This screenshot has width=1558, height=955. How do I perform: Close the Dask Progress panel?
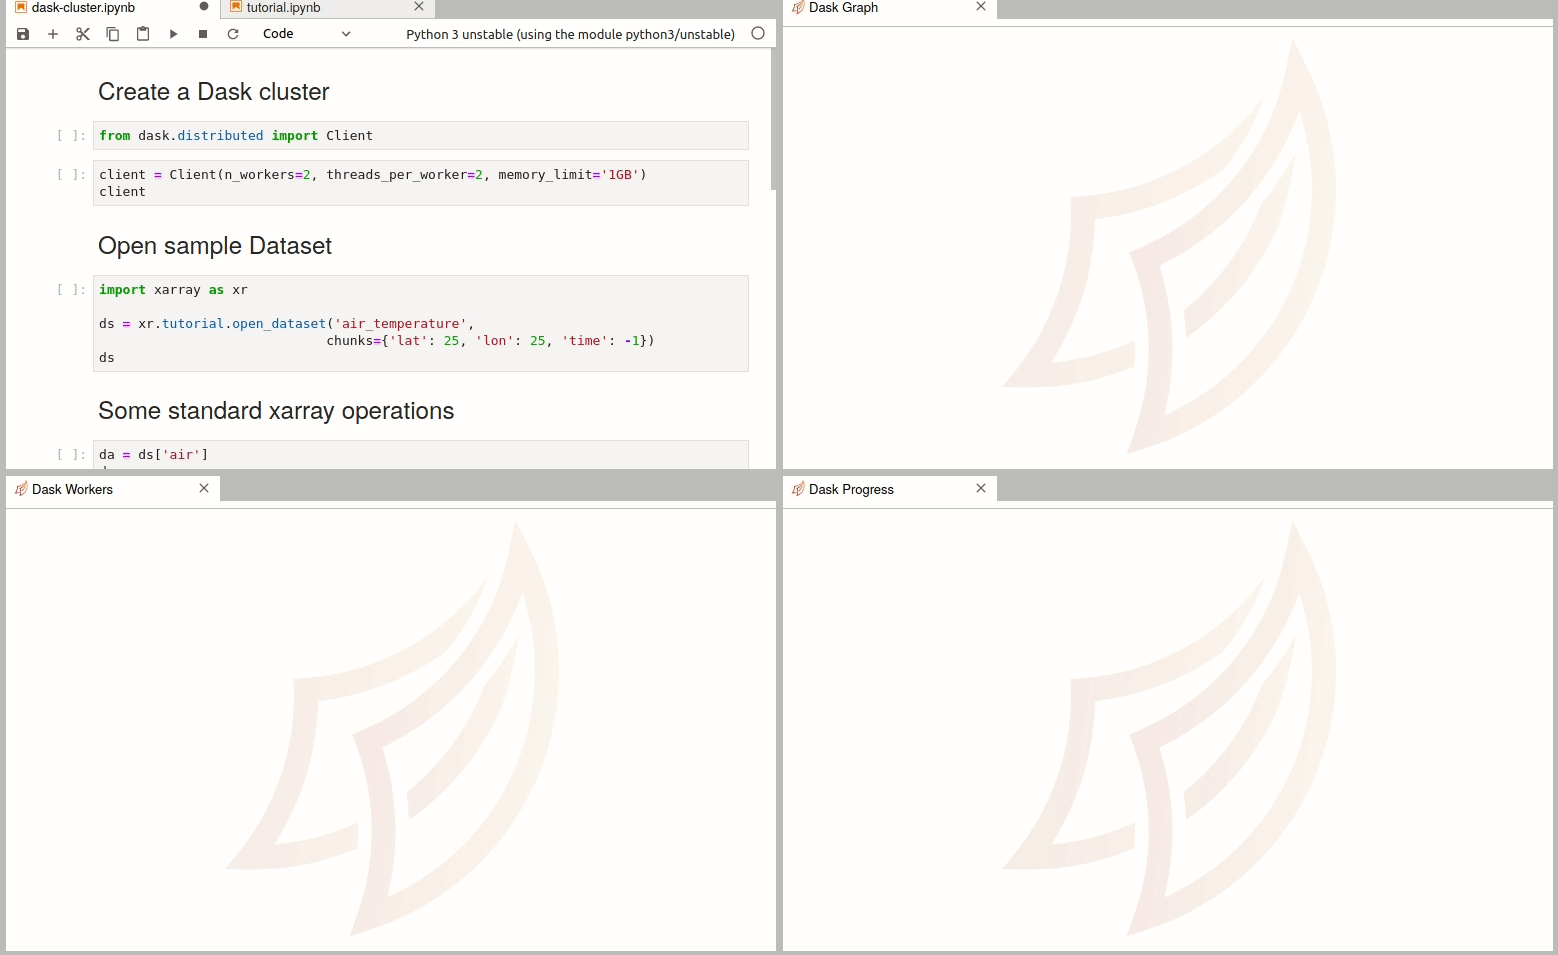[981, 488]
